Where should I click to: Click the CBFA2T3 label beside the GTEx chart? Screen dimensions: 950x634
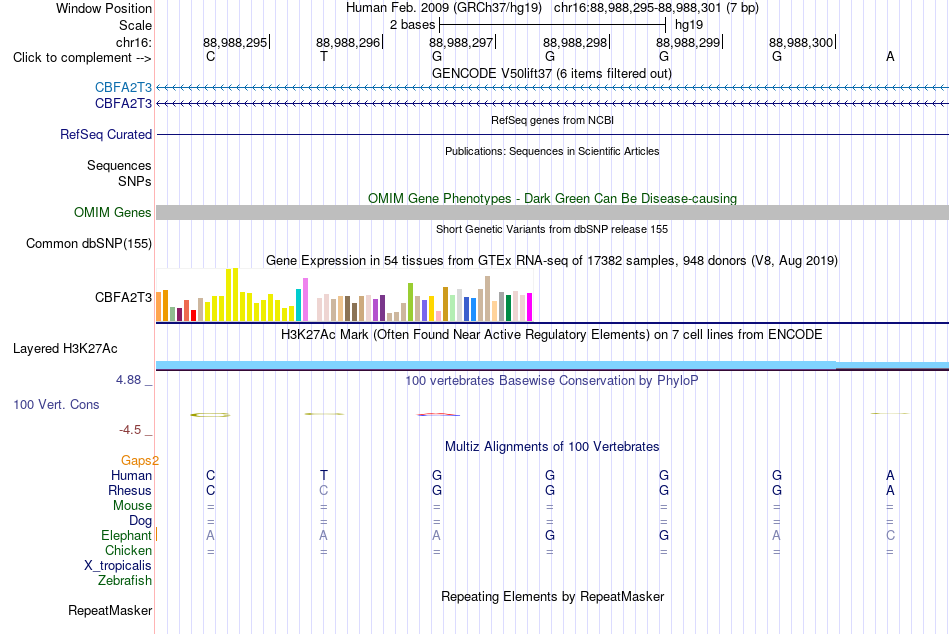[123, 298]
